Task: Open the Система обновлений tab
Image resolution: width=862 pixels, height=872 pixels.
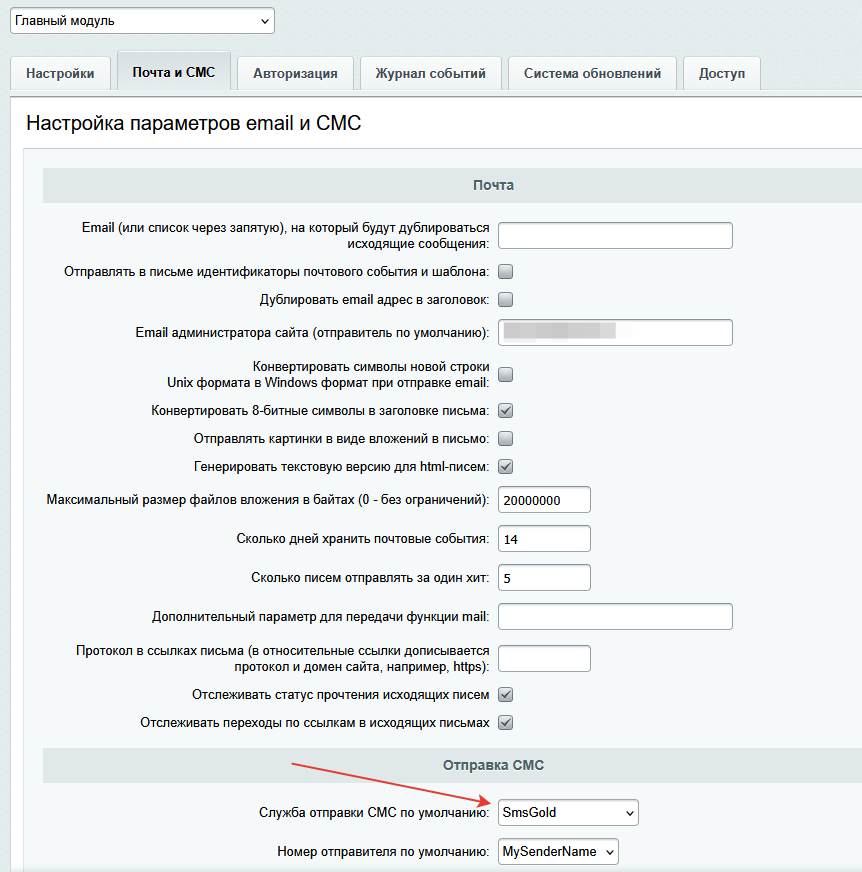Action: click(592, 73)
